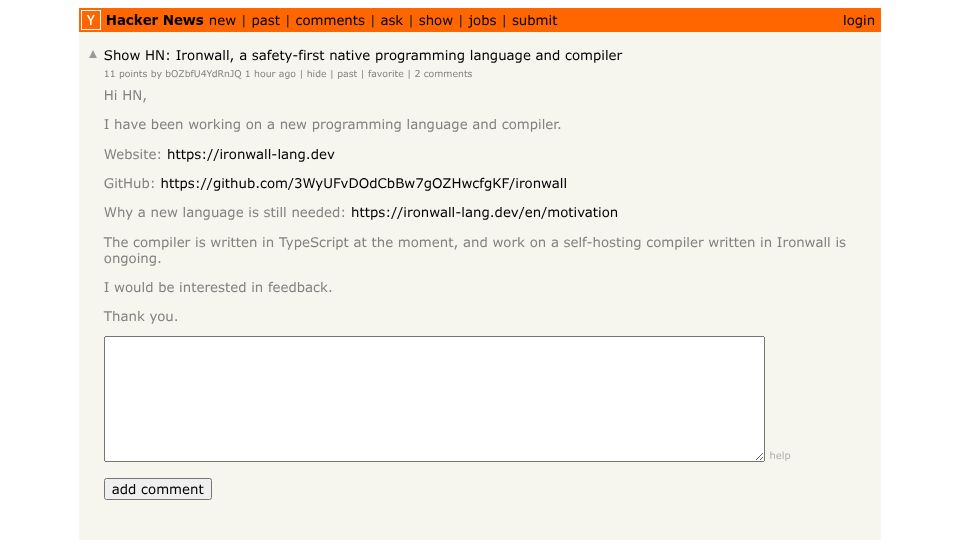Open the submit page
This screenshot has width=960, height=540.
(x=534, y=21)
